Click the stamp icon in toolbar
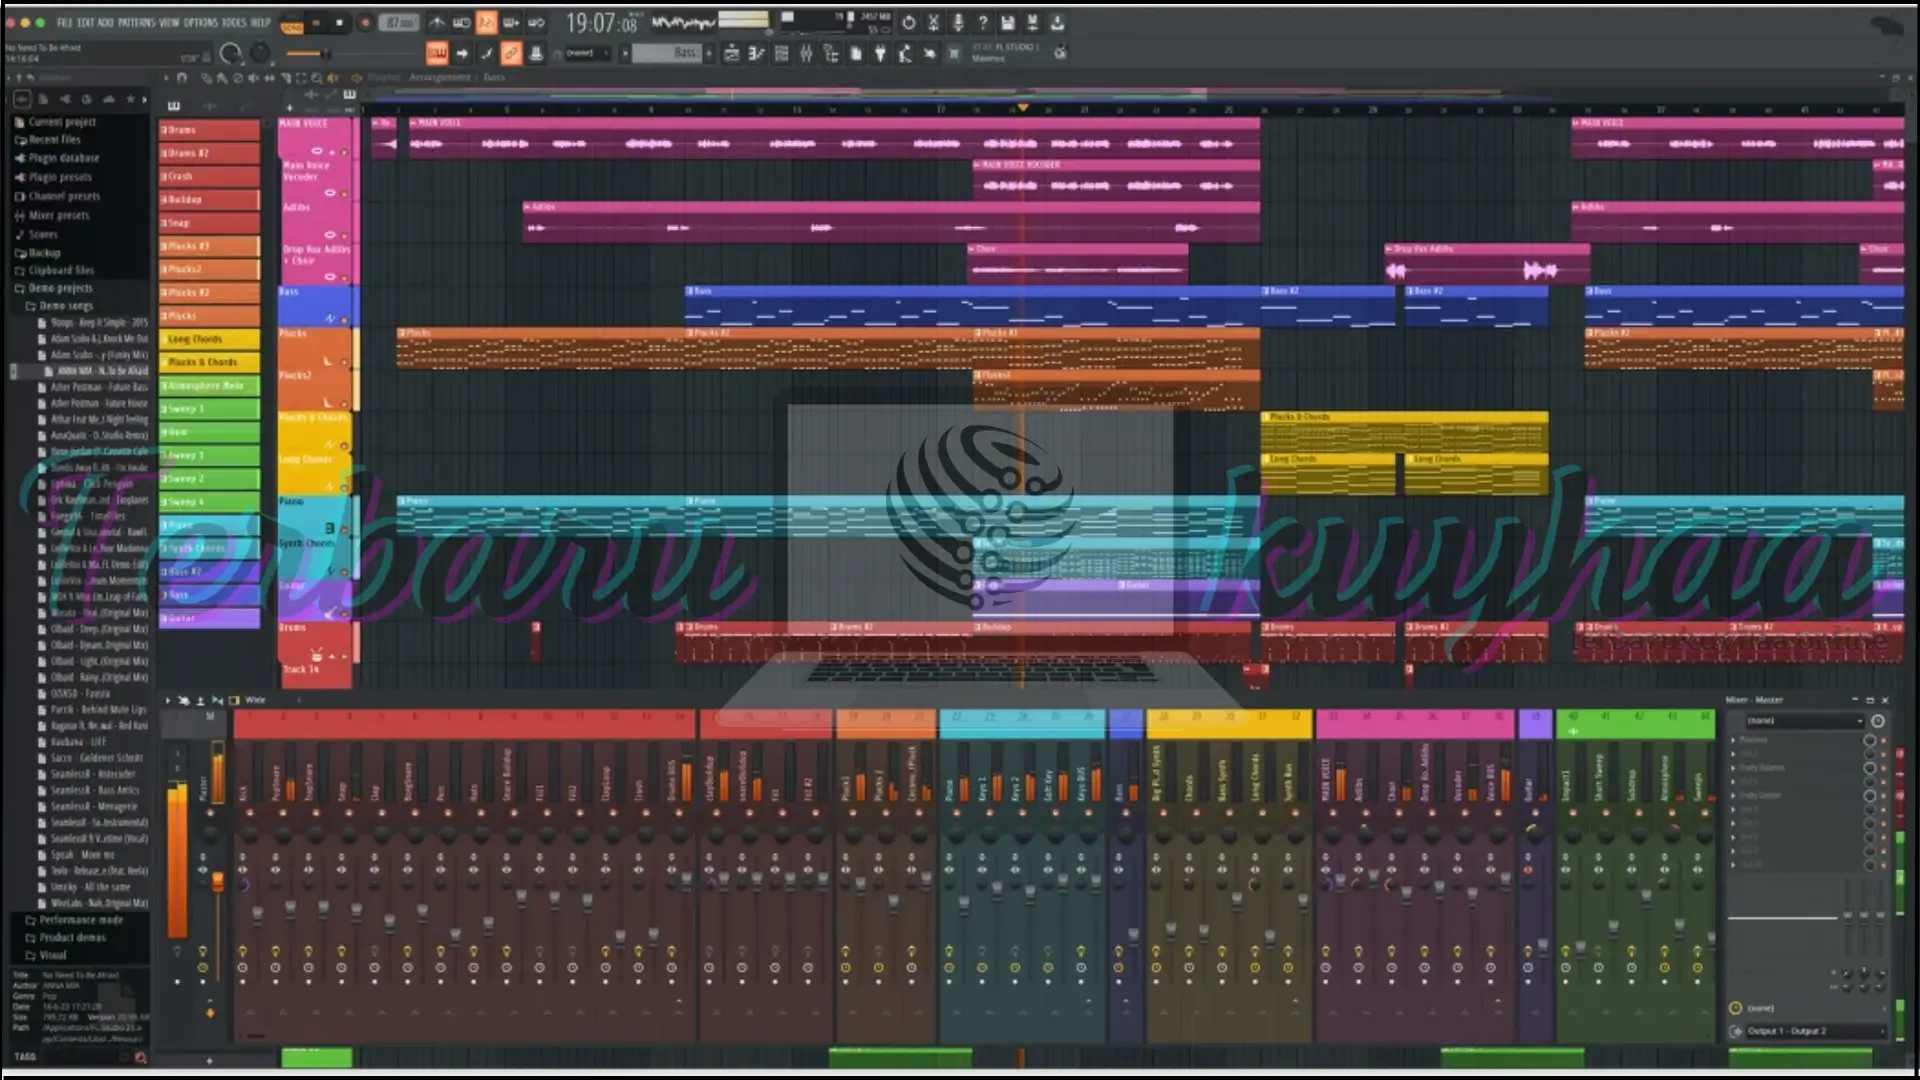The image size is (1920, 1080). tap(536, 53)
